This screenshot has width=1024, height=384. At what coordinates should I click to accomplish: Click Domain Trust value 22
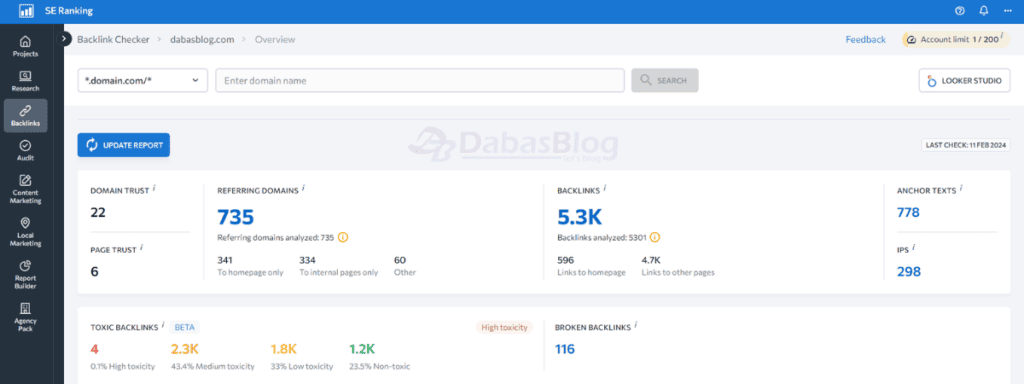click(x=98, y=212)
